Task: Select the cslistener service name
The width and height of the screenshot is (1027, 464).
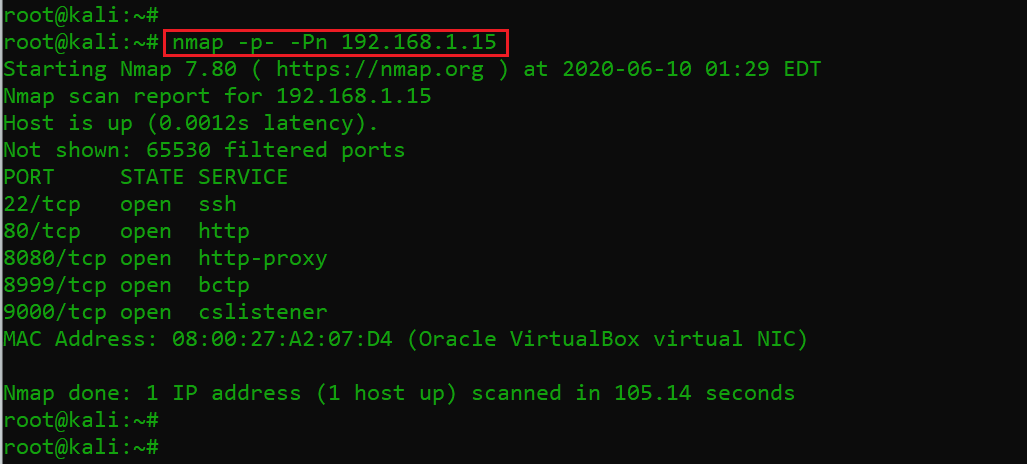Action: click(262, 313)
